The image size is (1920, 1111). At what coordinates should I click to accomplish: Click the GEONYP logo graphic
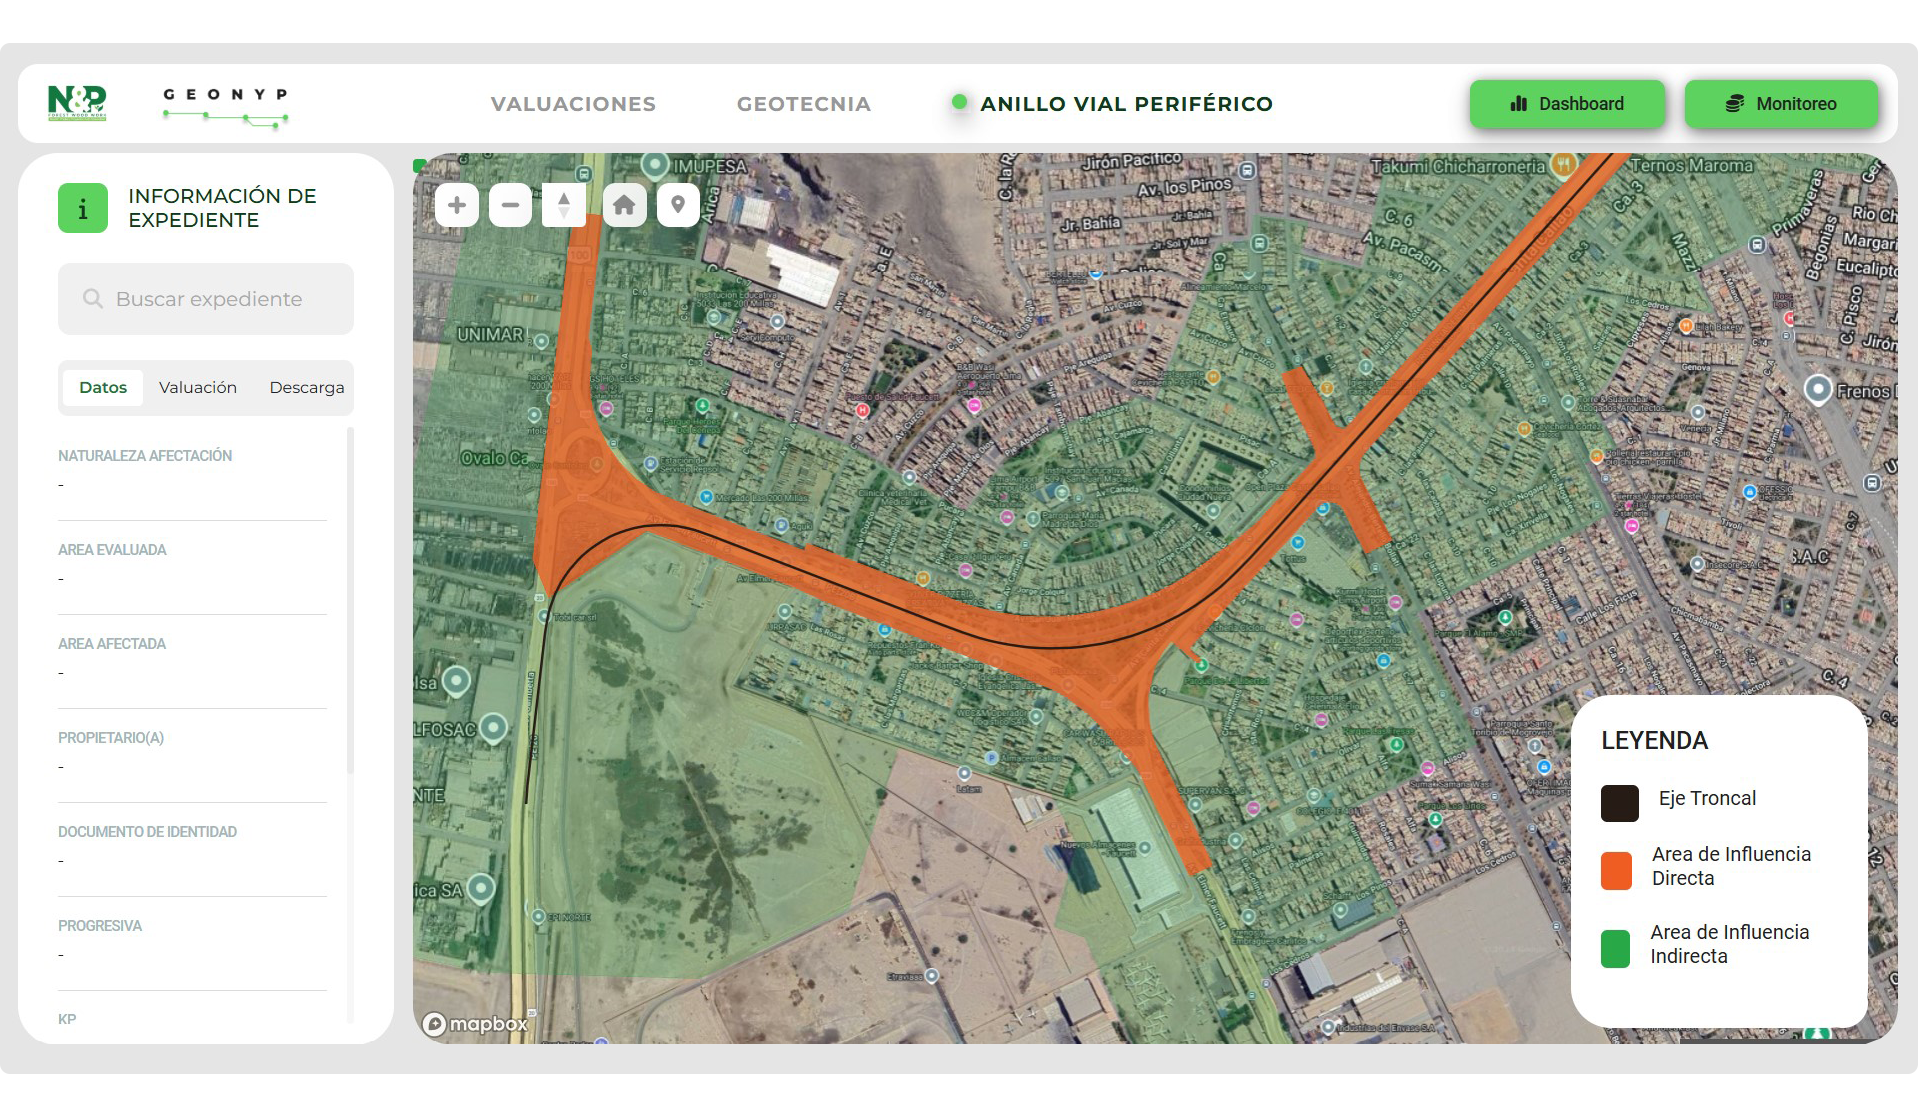pos(226,106)
